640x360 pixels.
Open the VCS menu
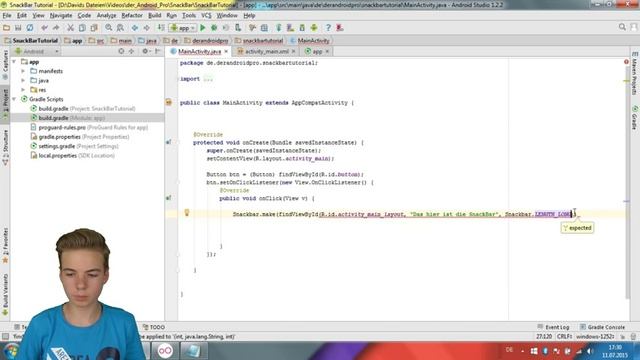(206, 16)
